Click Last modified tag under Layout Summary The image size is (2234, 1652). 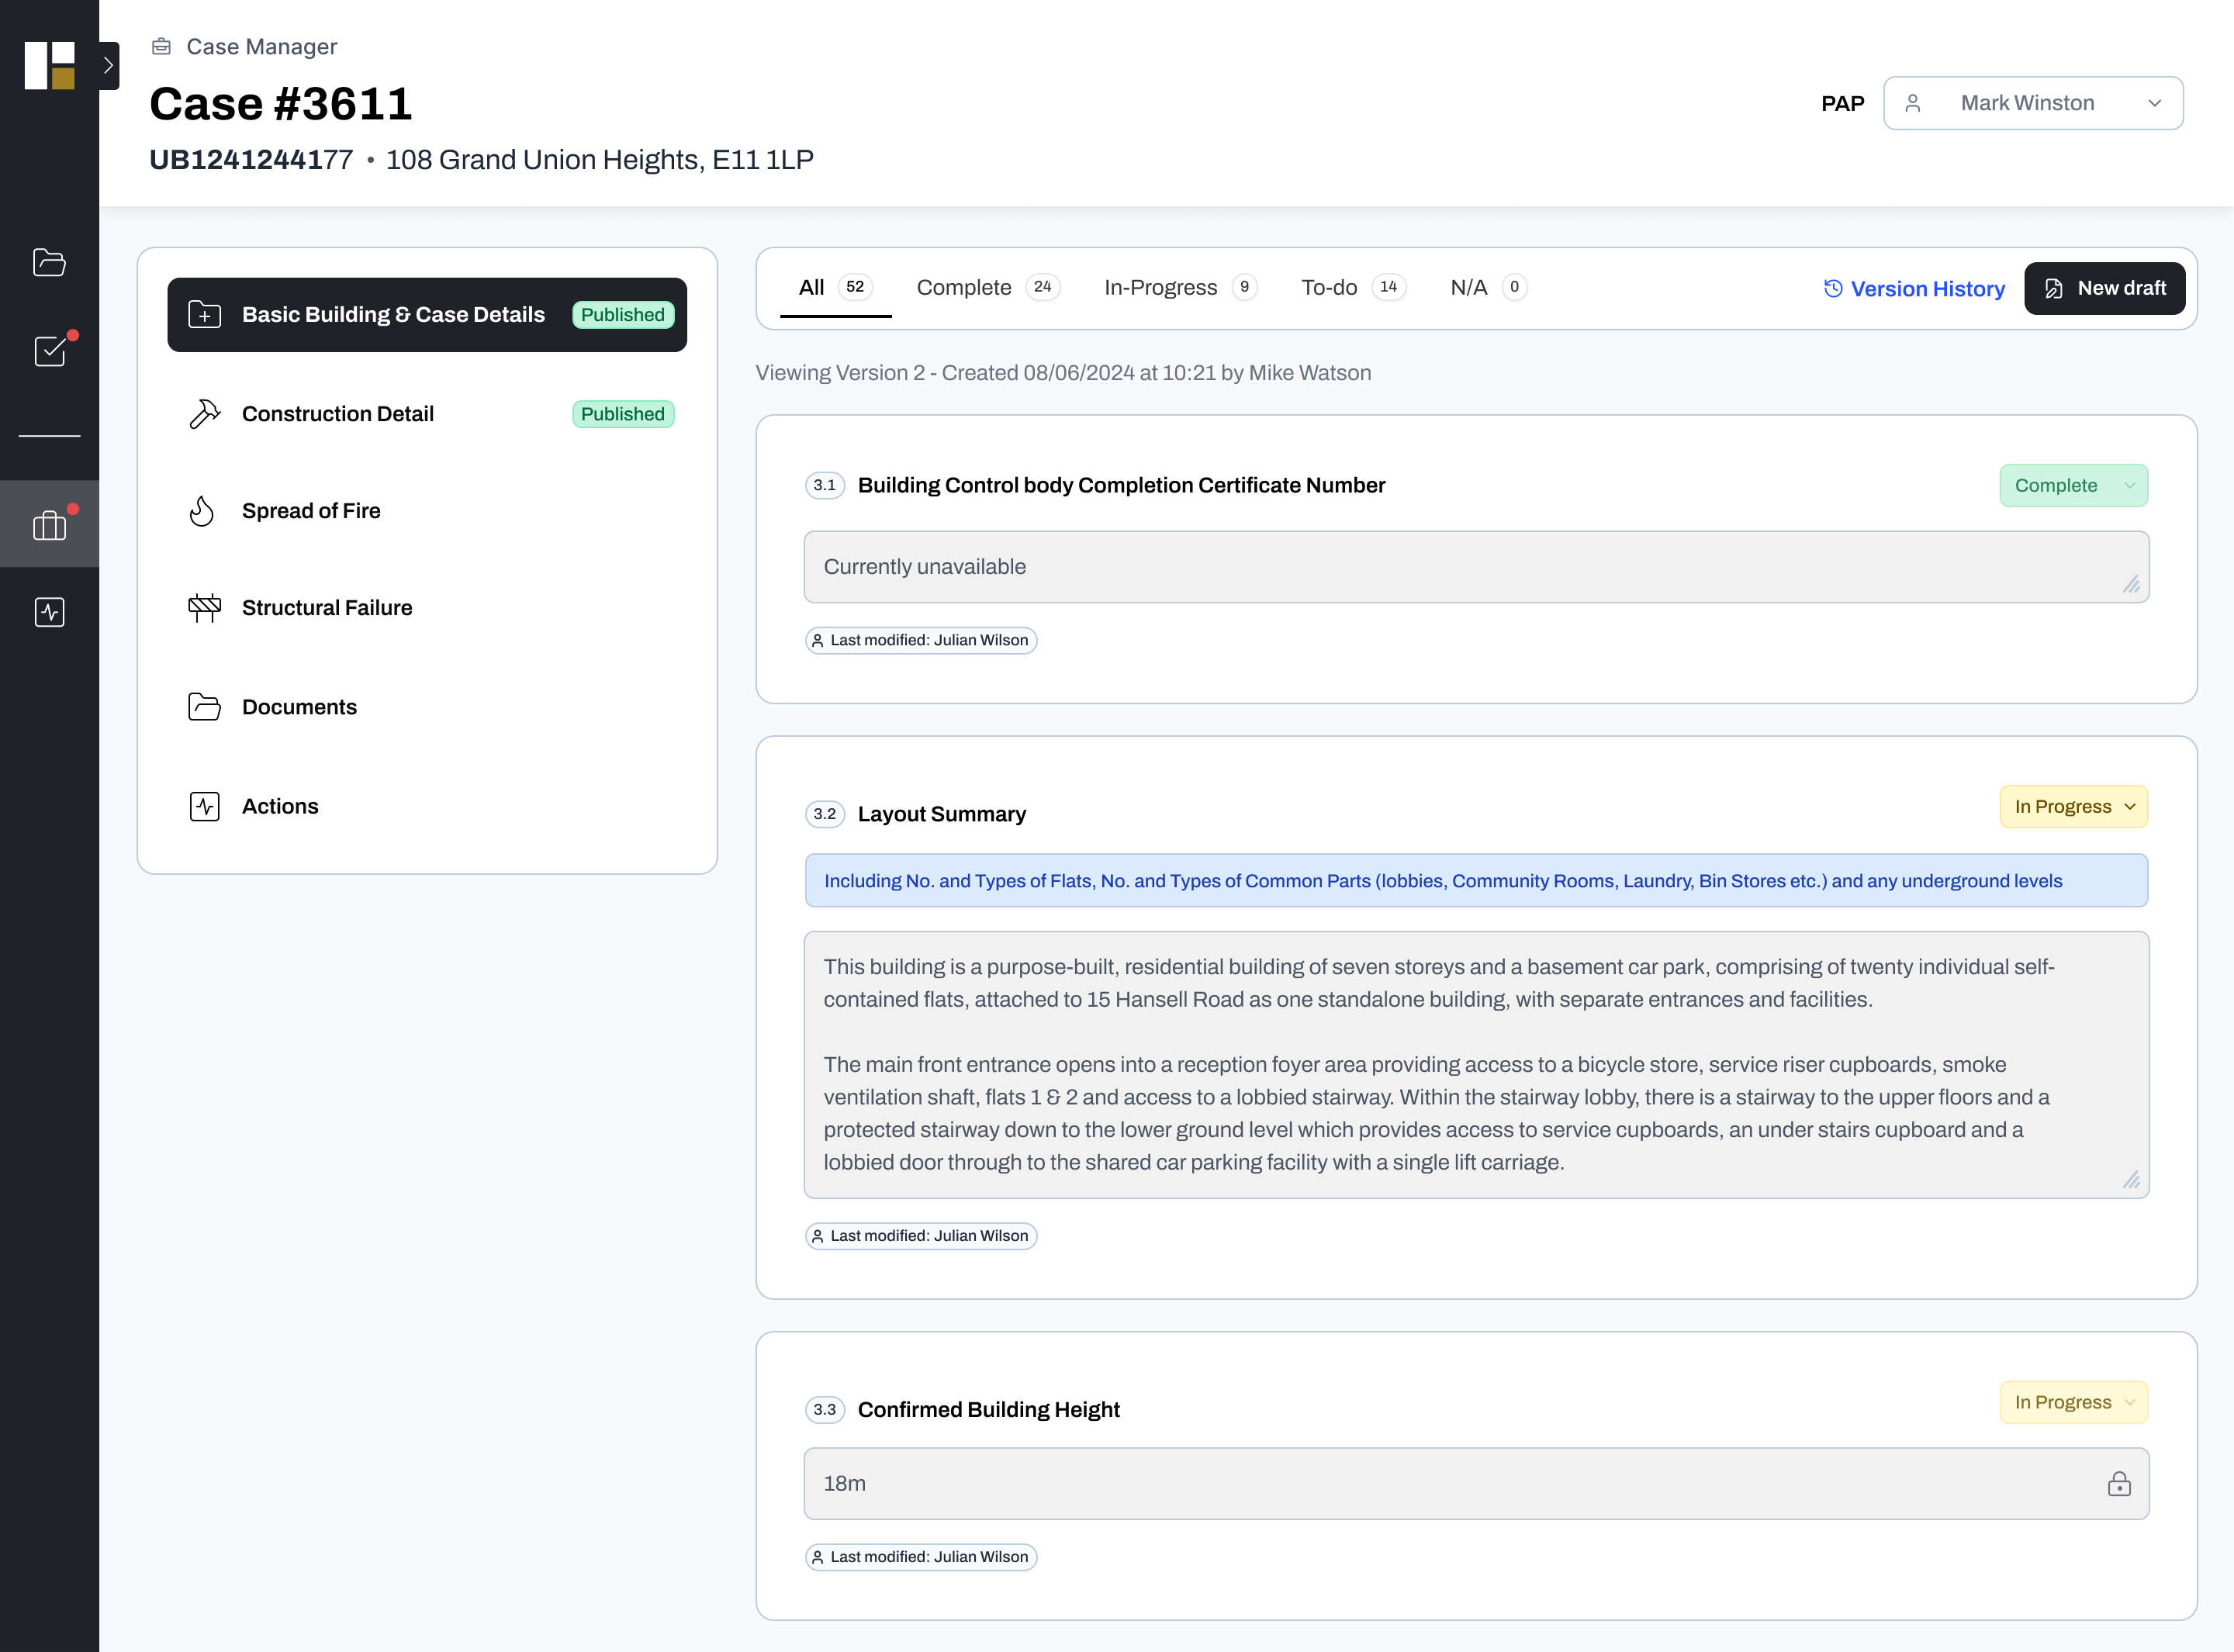pyautogui.click(x=921, y=1237)
